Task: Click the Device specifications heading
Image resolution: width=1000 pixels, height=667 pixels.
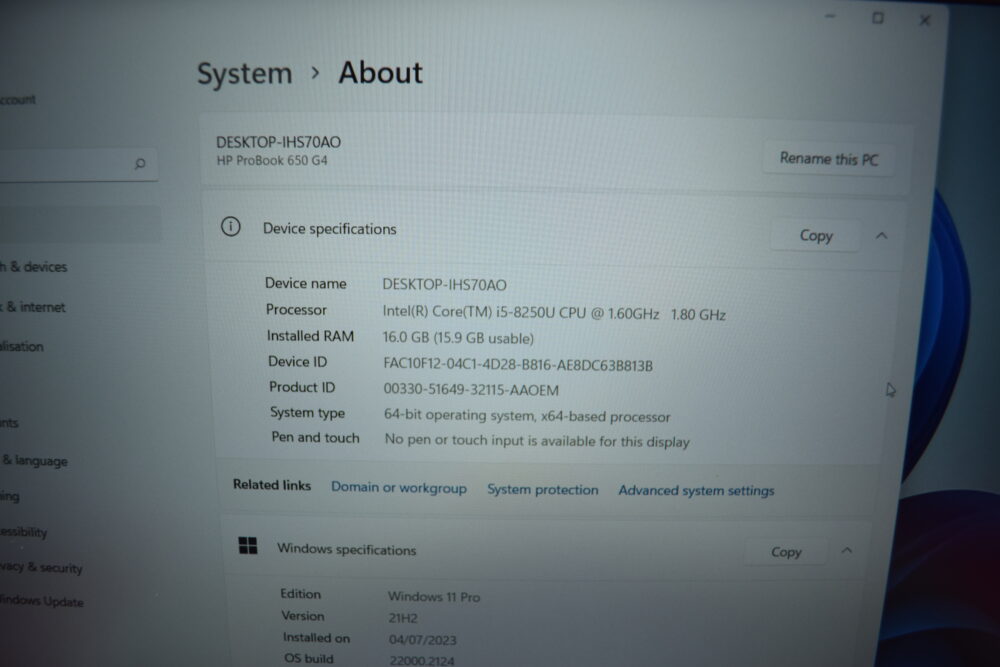Action: coord(330,229)
